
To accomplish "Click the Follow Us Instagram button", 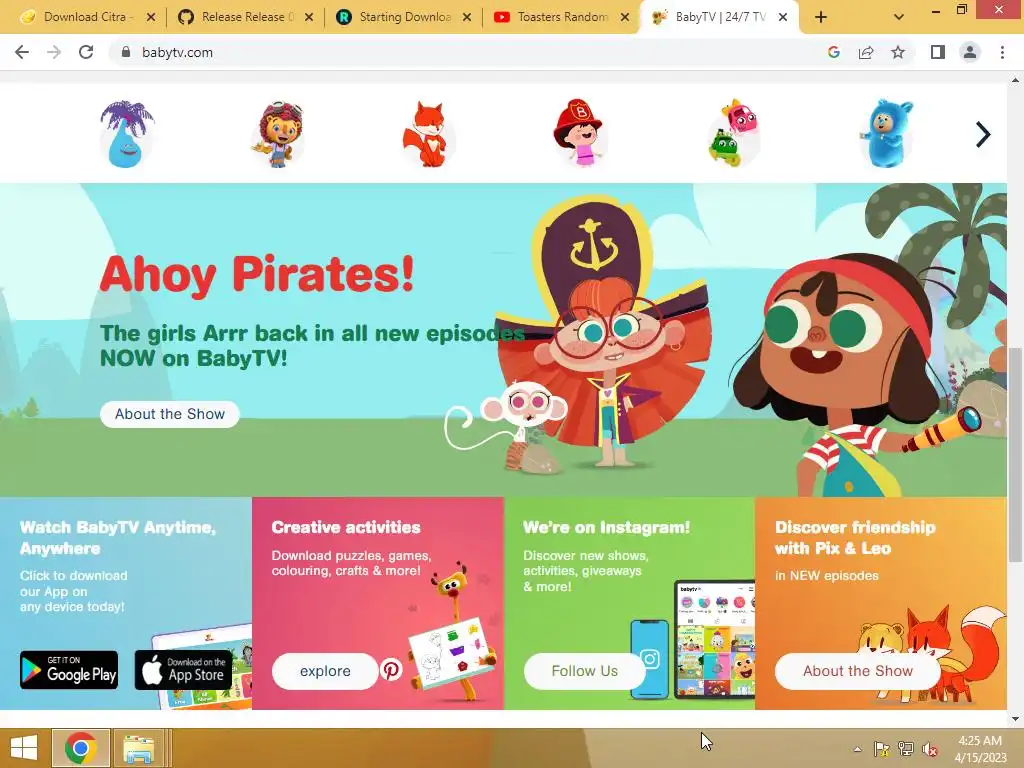I will (x=584, y=671).
